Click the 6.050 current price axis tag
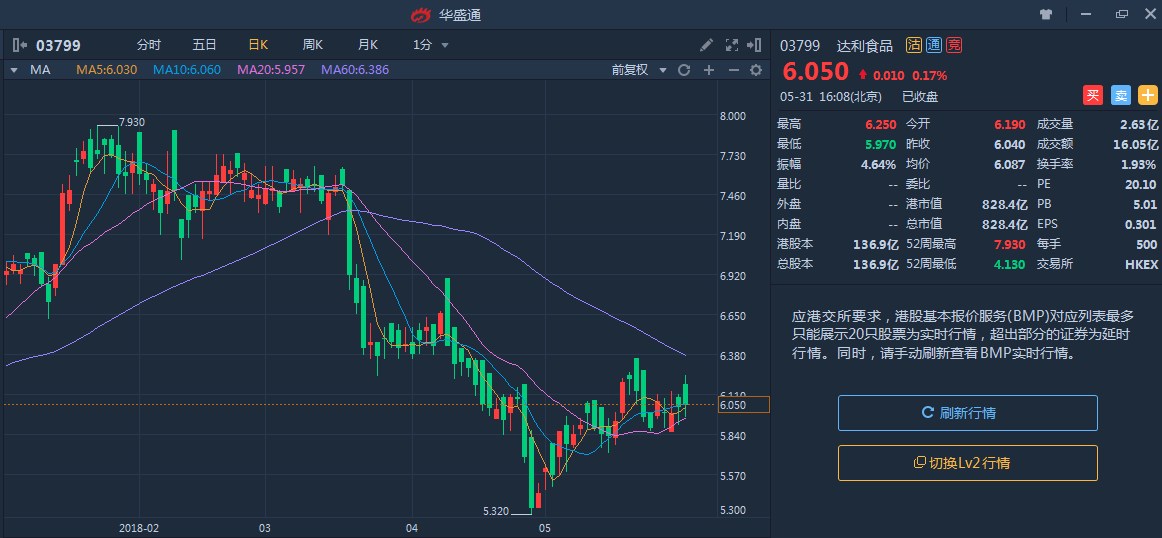 pos(744,405)
